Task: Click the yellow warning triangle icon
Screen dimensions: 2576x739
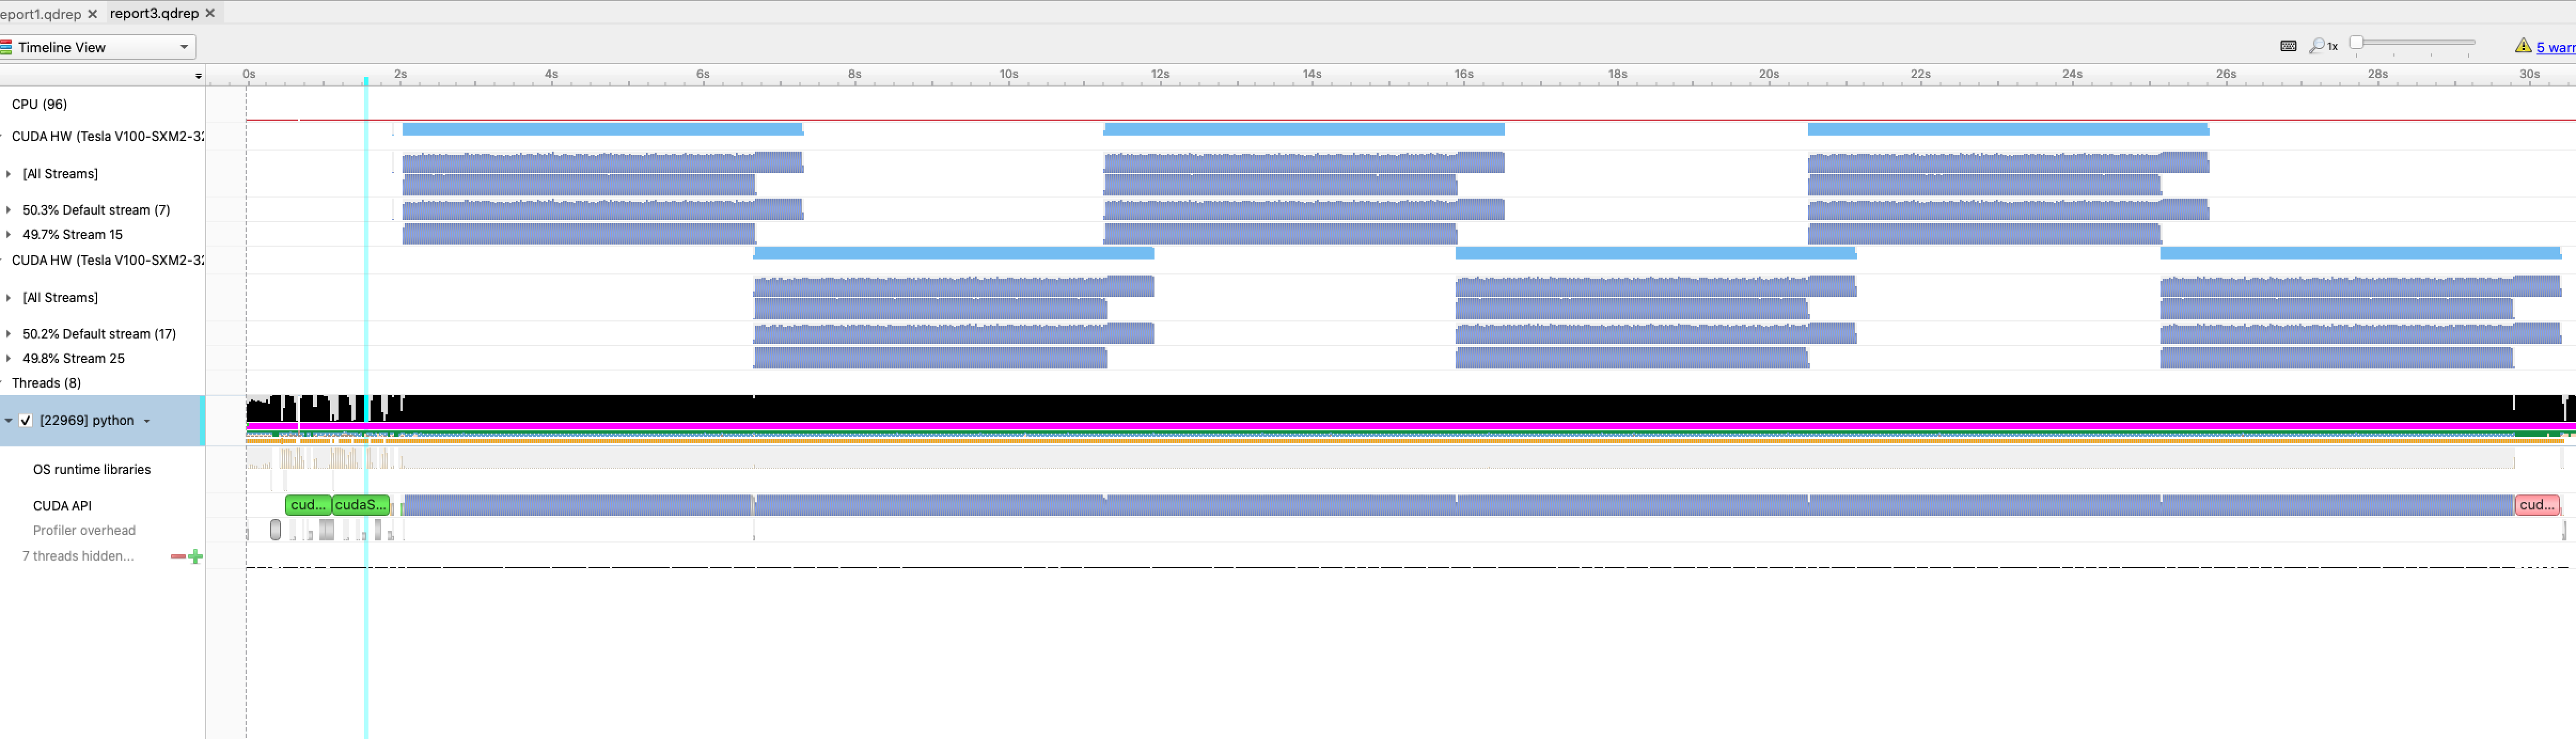Action: tap(2523, 46)
